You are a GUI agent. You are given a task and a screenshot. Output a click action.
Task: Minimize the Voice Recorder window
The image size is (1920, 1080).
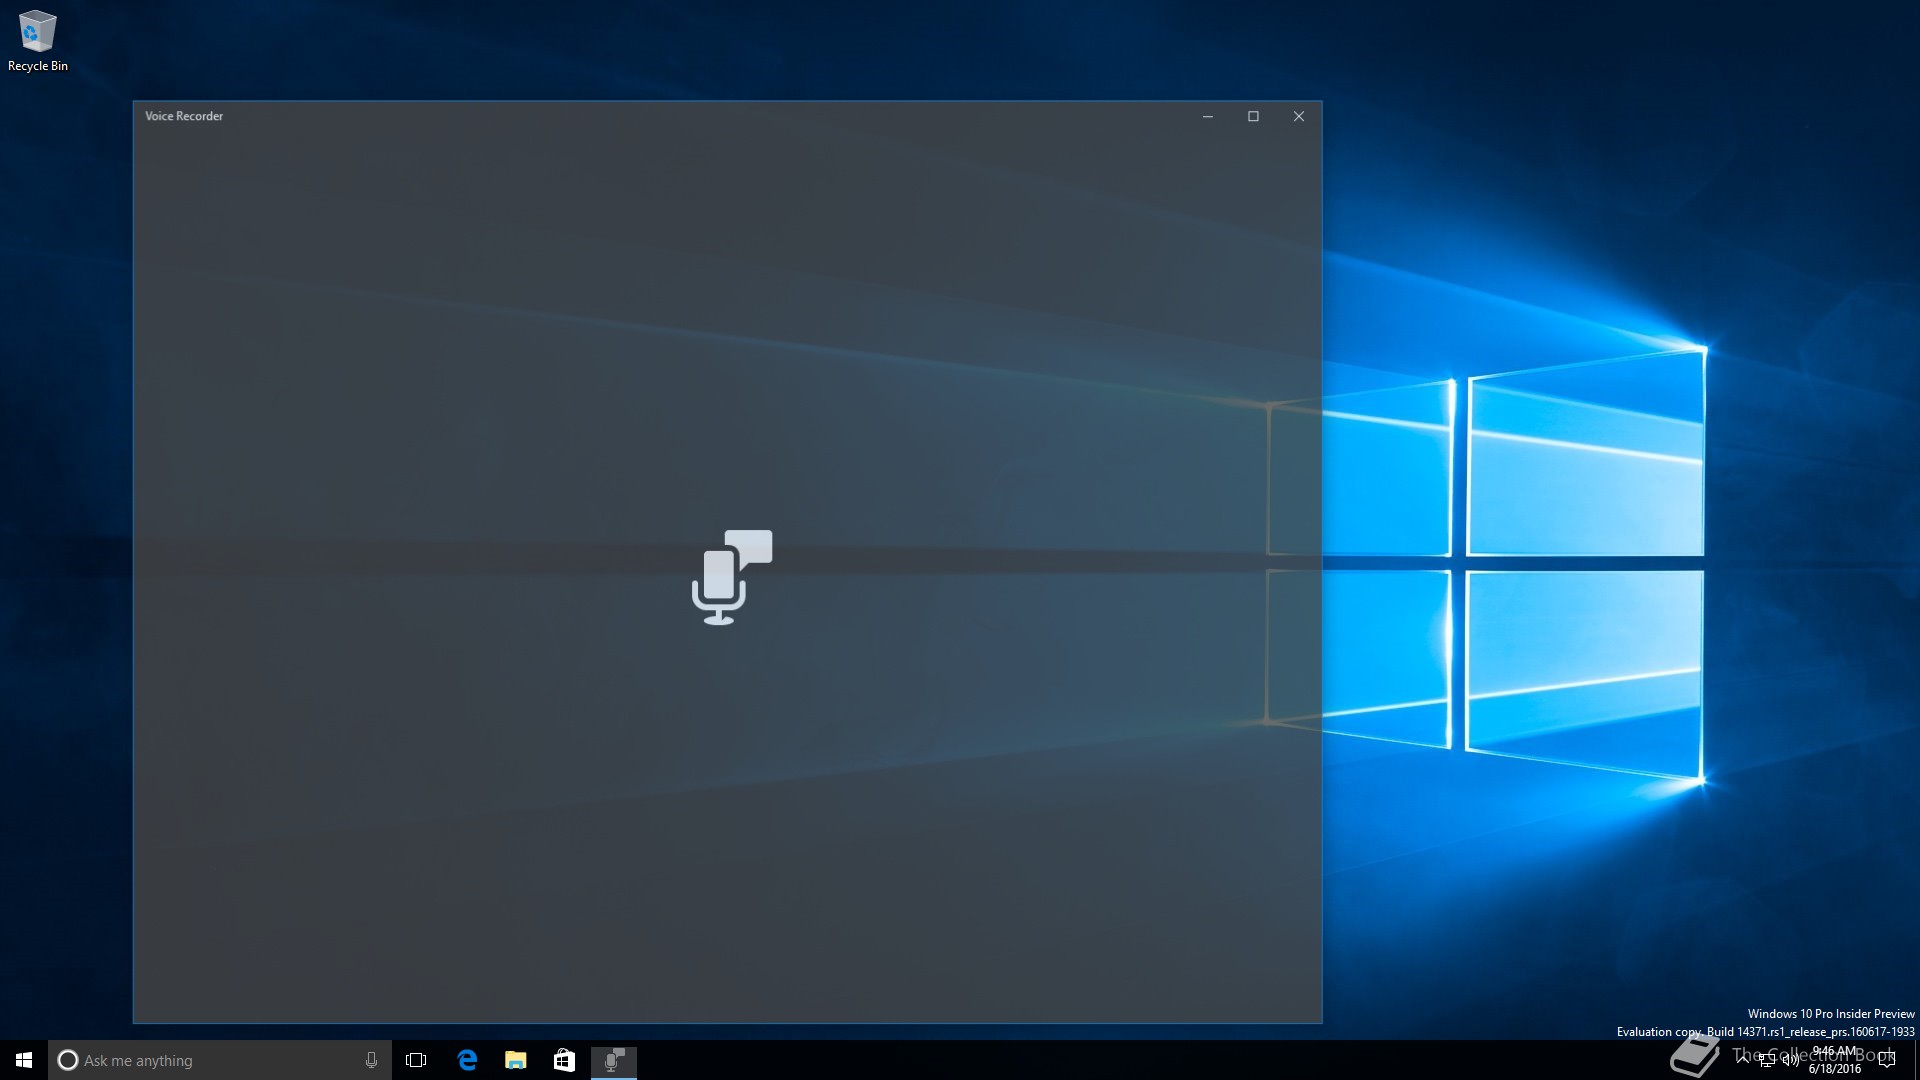coord(1208,116)
